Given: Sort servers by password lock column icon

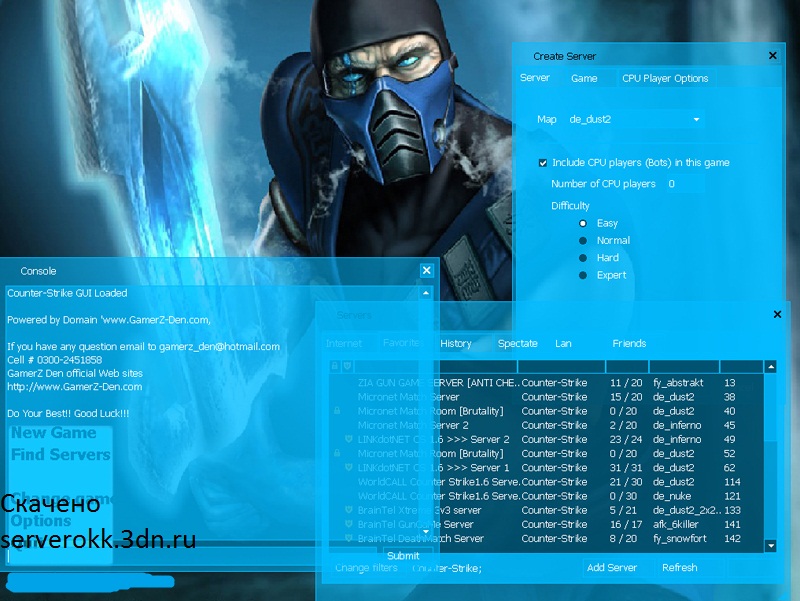Looking at the screenshot, I should [x=335, y=366].
